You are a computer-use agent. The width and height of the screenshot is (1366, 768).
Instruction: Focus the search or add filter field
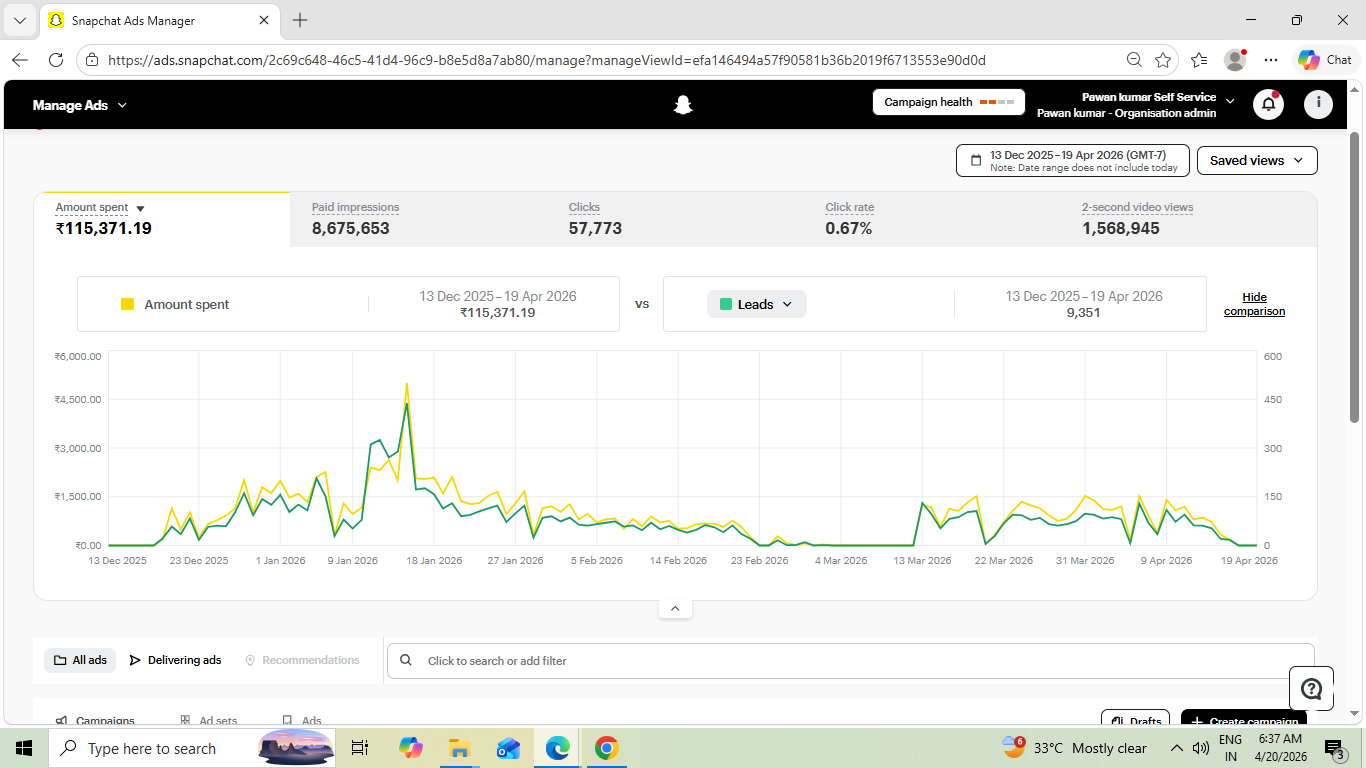click(x=851, y=660)
